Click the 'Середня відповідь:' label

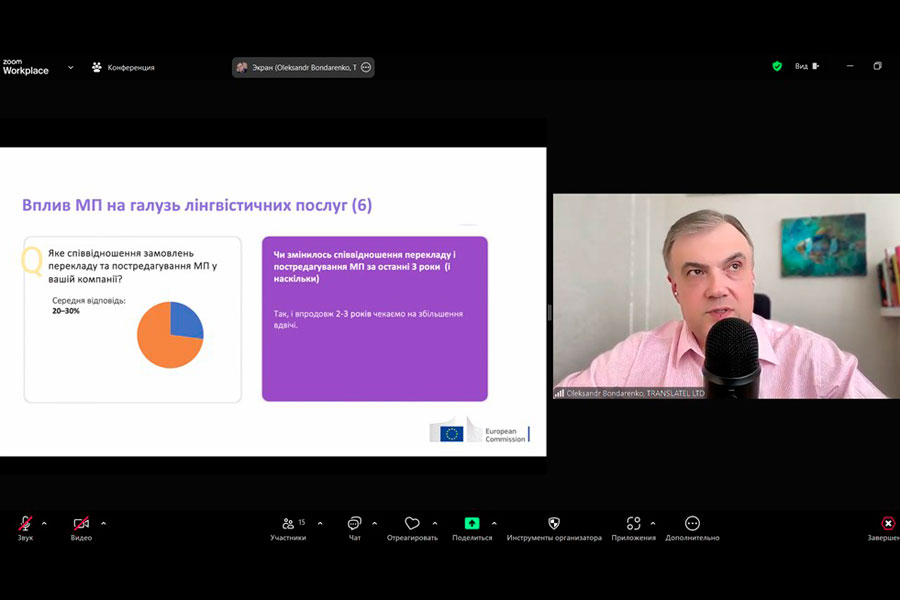tap(89, 300)
